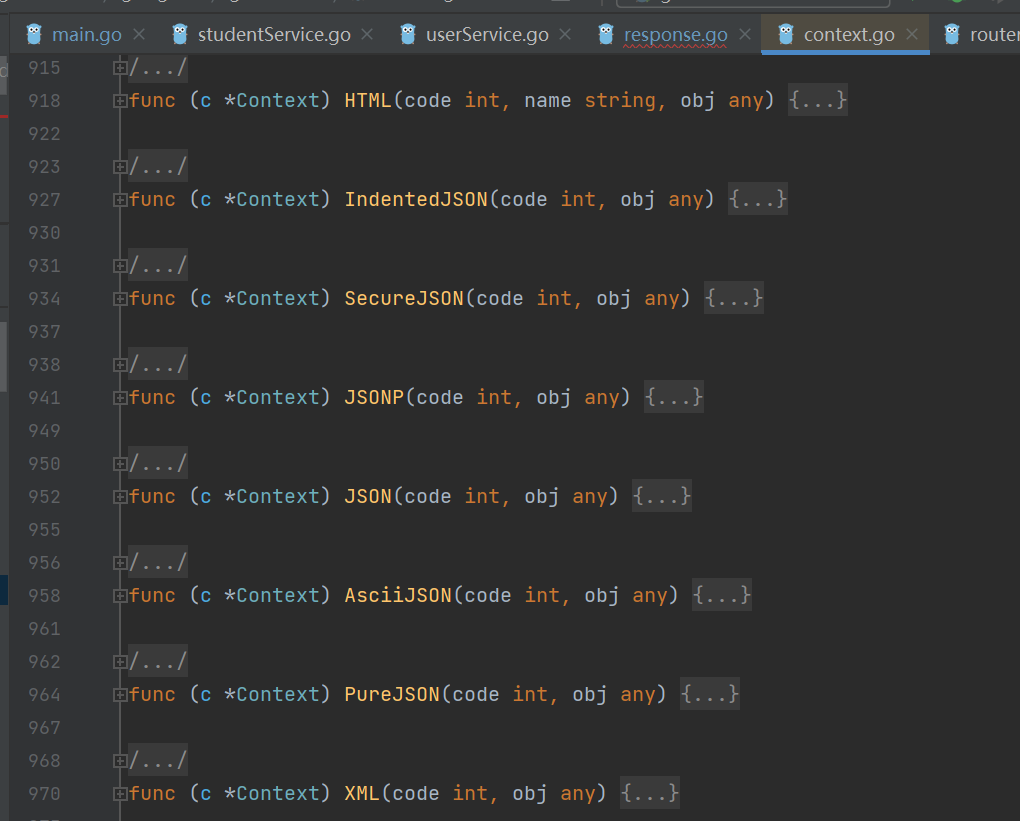Switch to the main.go tab
This screenshot has width=1020, height=821.
pos(86,35)
